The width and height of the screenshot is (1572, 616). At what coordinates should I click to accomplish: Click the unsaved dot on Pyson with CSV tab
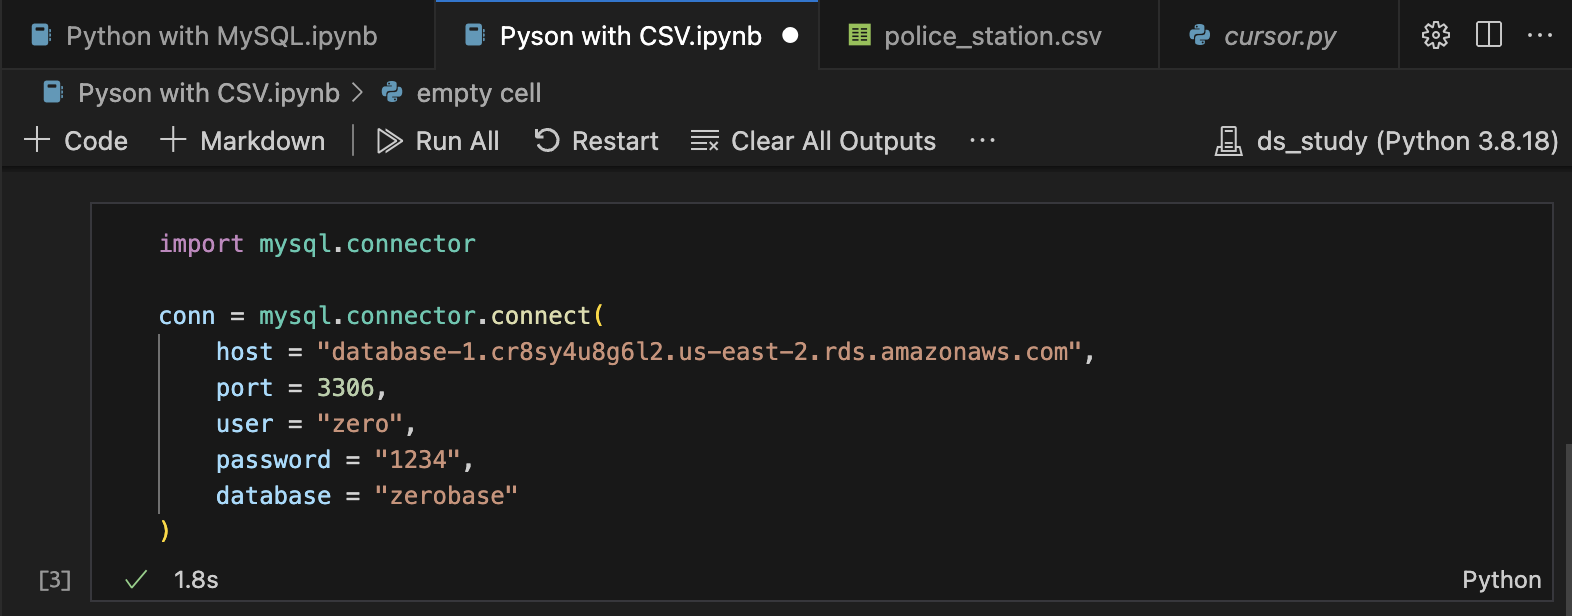pos(790,36)
